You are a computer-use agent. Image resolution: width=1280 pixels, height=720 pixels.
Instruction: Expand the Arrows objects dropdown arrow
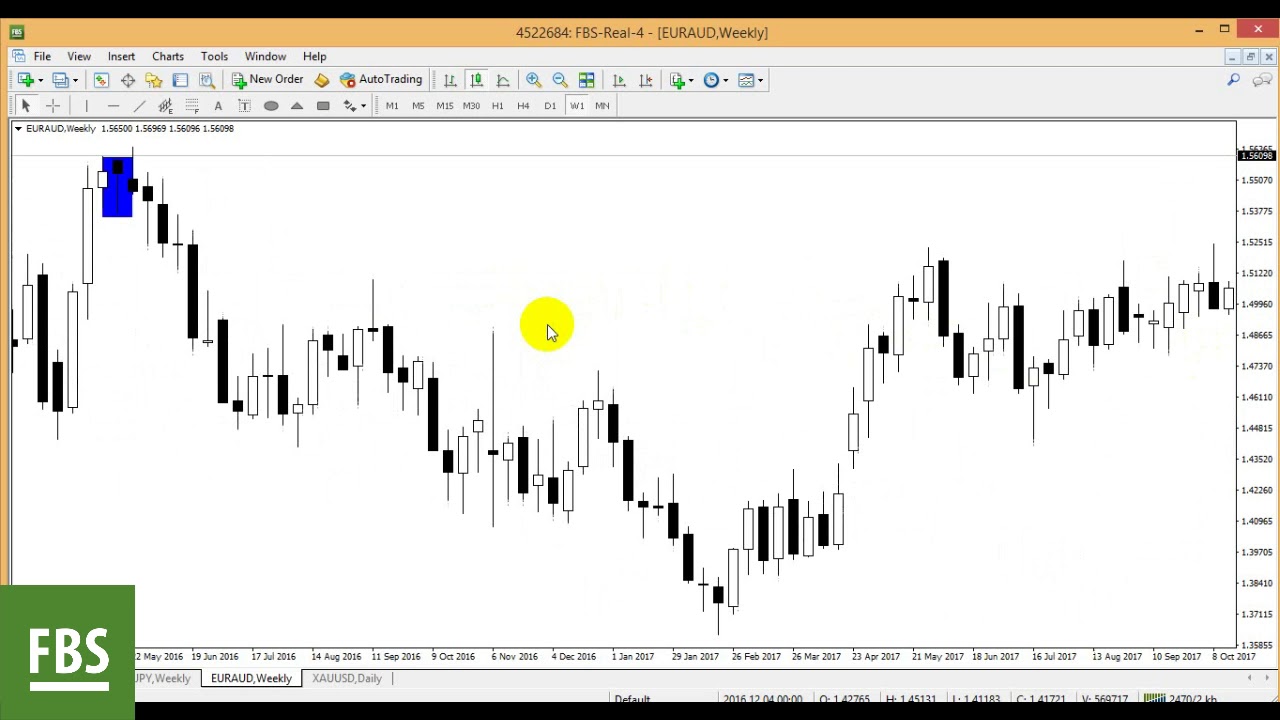[363, 106]
